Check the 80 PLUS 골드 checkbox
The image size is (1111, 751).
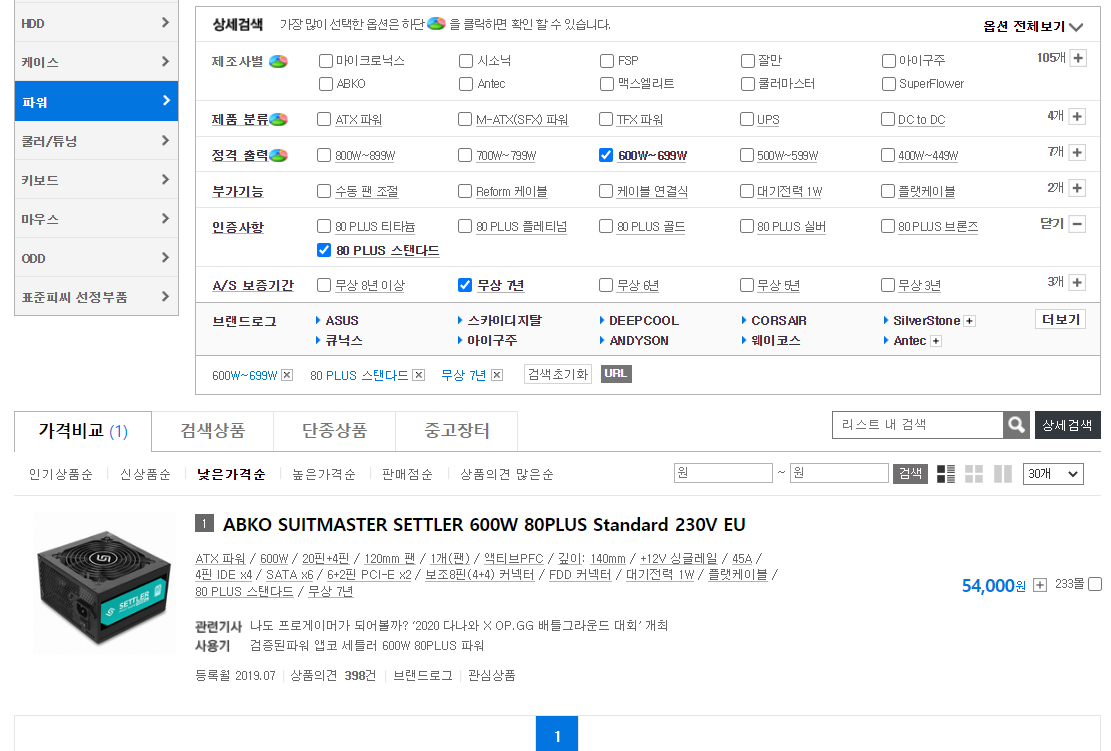(606, 226)
